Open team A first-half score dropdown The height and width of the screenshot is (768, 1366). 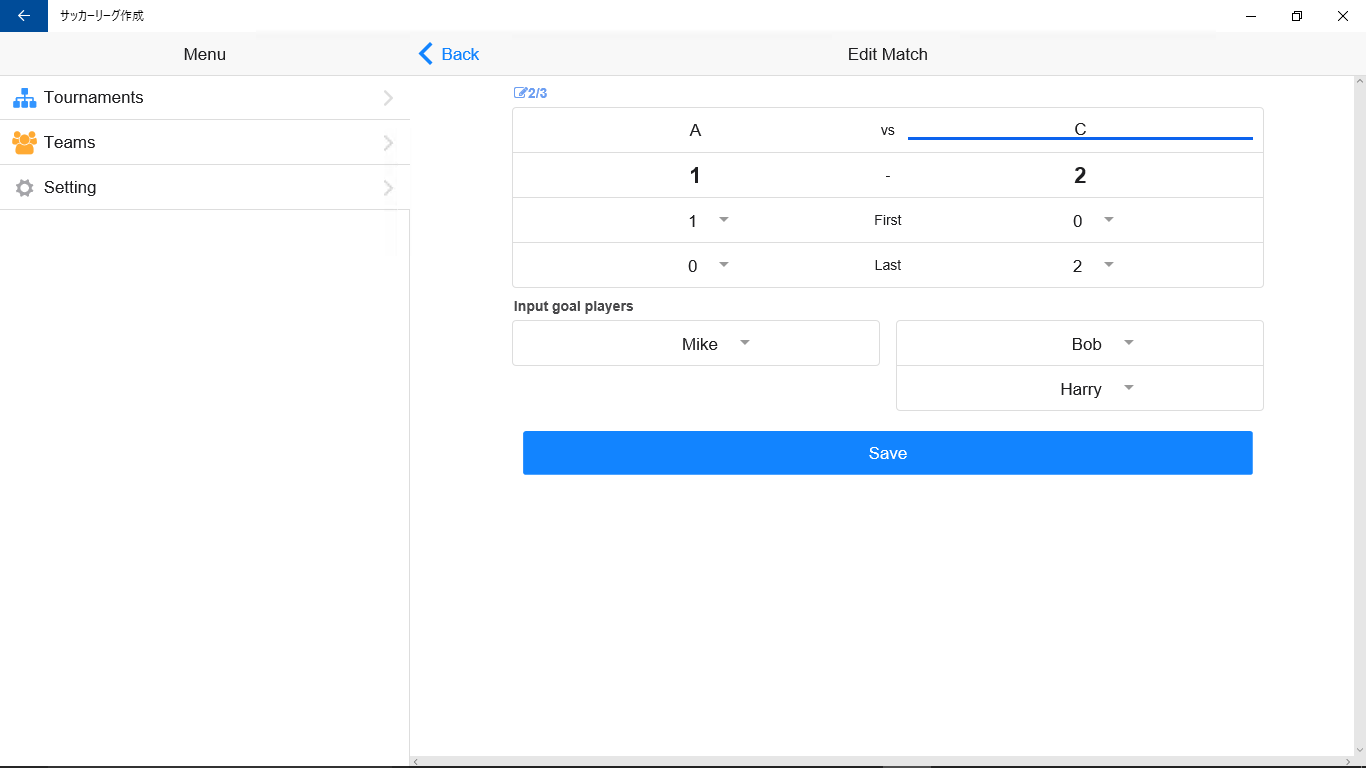click(723, 220)
